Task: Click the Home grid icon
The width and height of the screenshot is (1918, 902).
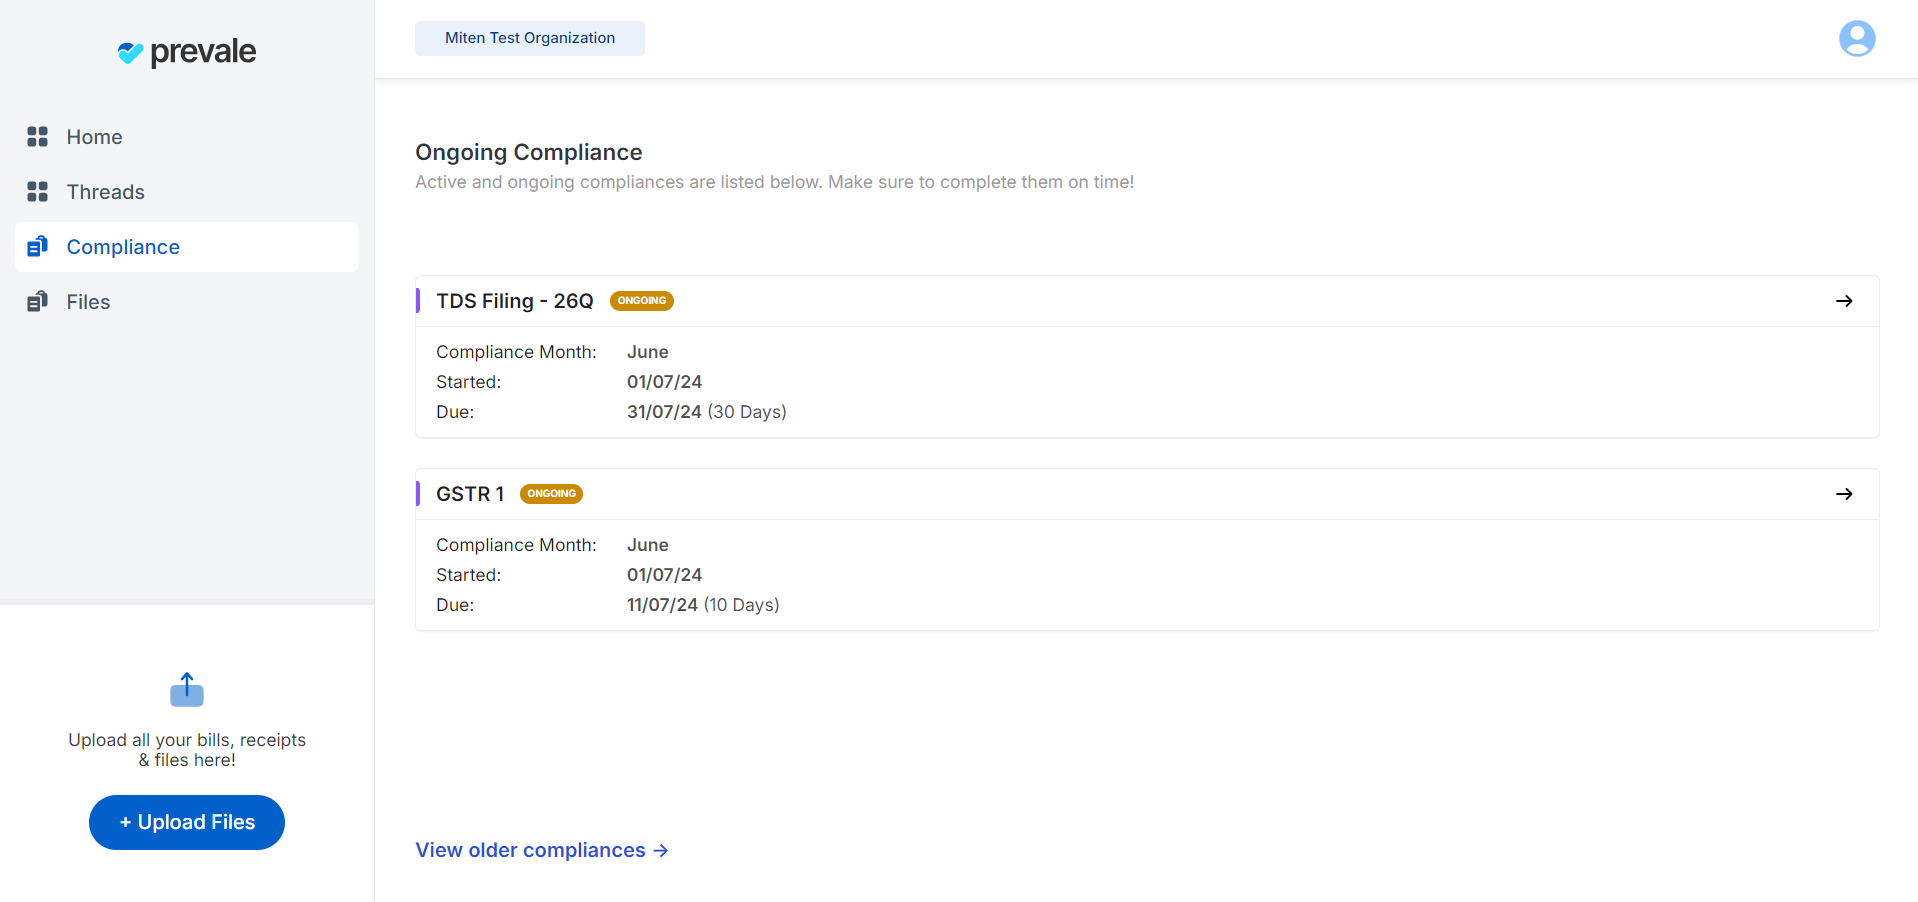Action: pyautogui.click(x=38, y=137)
